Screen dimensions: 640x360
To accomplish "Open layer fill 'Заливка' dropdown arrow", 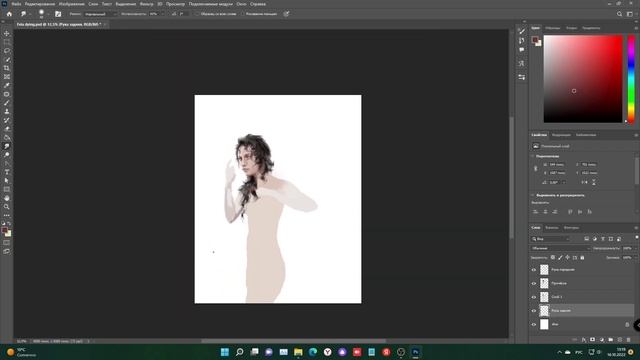I will tap(636, 258).
